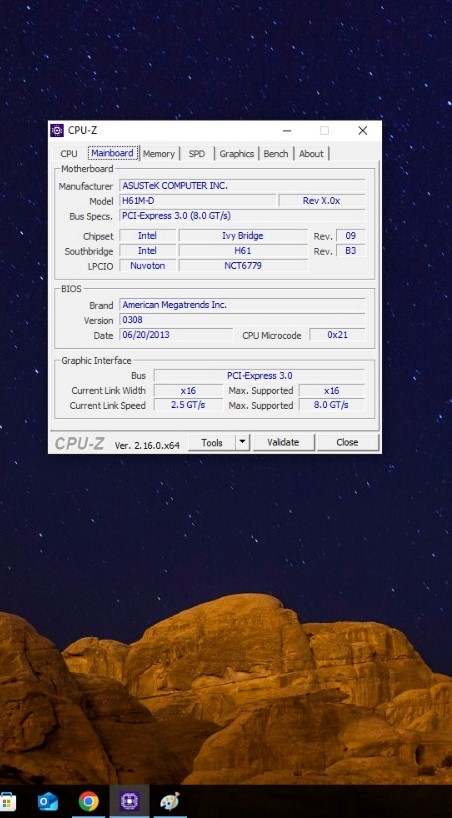The image size is (452, 818).
Task: Click the Nuvoton LPCIO vendor field
Action: tap(147, 266)
